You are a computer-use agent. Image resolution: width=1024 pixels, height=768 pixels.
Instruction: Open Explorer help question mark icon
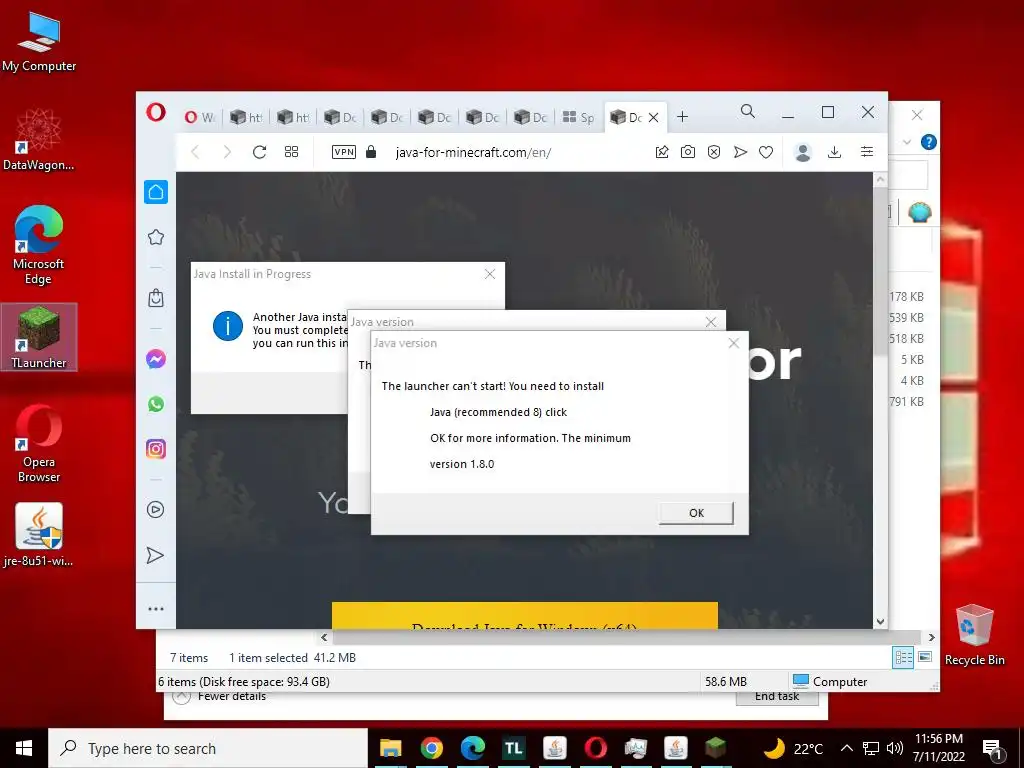[x=928, y=142]
